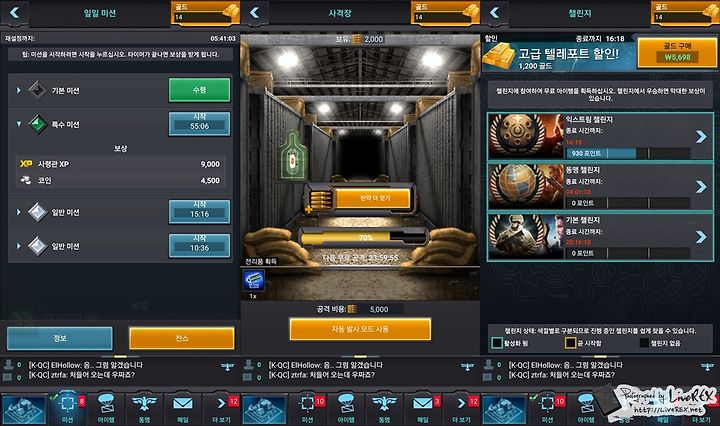Open the 전리품 획득 loot item icon
The image size is (720, 426).
point(253,280)
